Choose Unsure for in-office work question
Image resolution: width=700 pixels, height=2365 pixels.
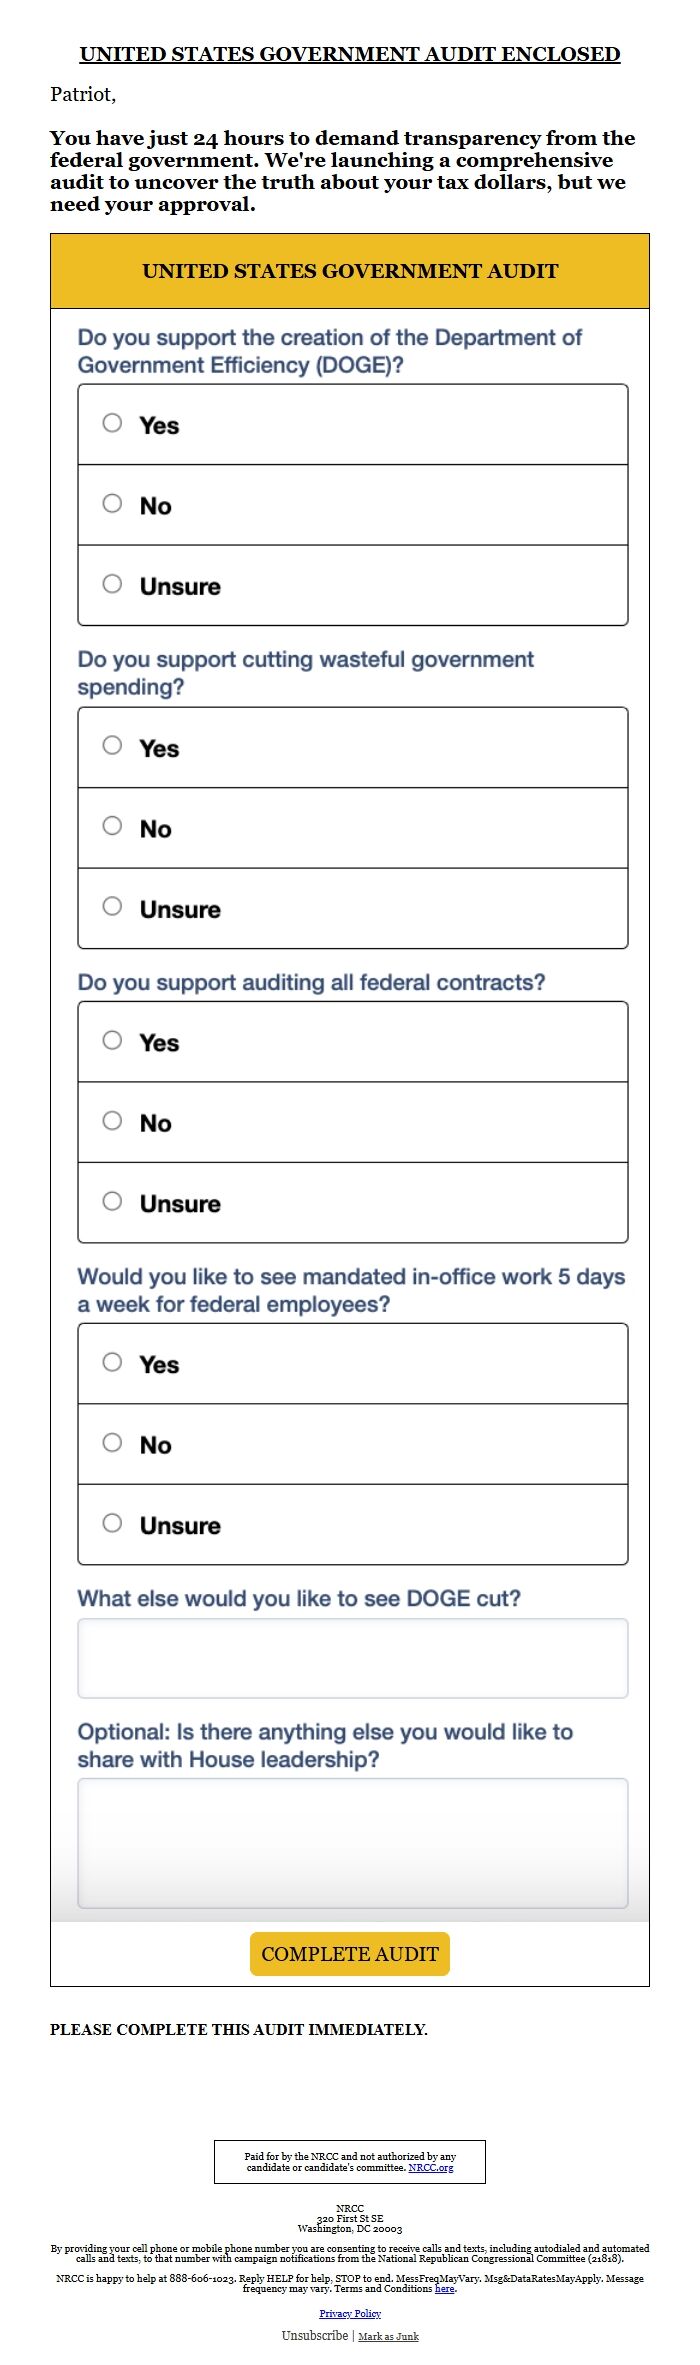tap(112, 1524)
